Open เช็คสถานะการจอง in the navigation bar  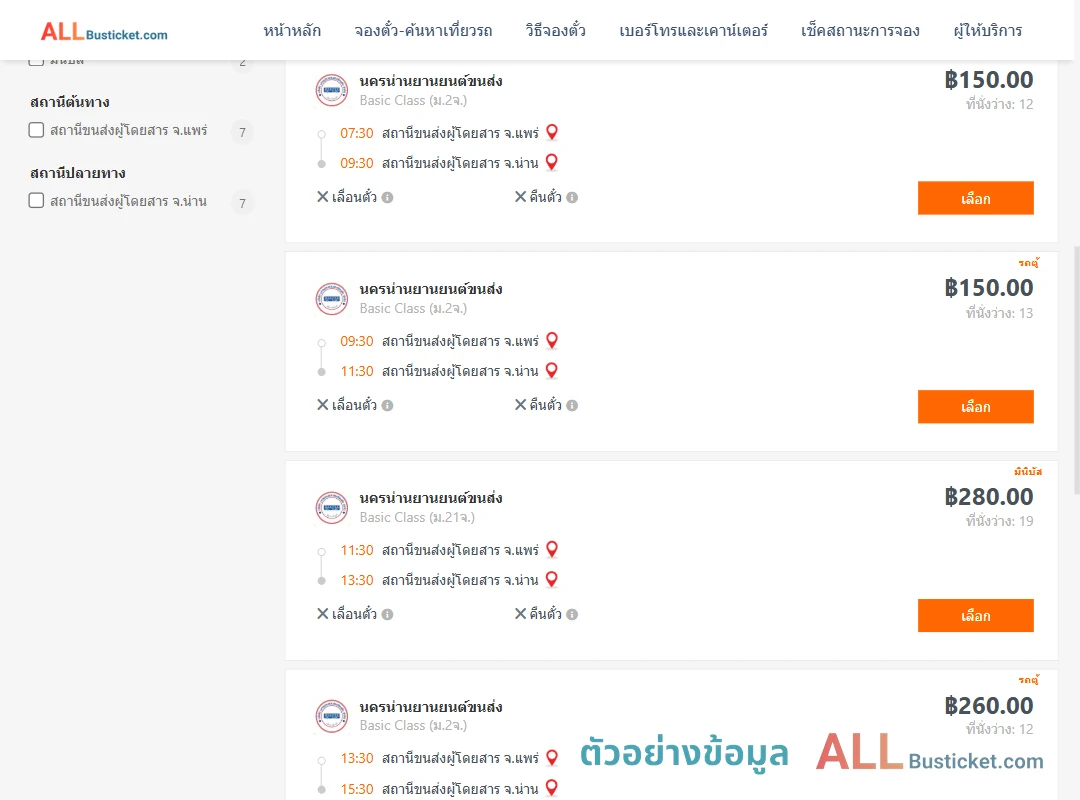(x=860, y=31)
